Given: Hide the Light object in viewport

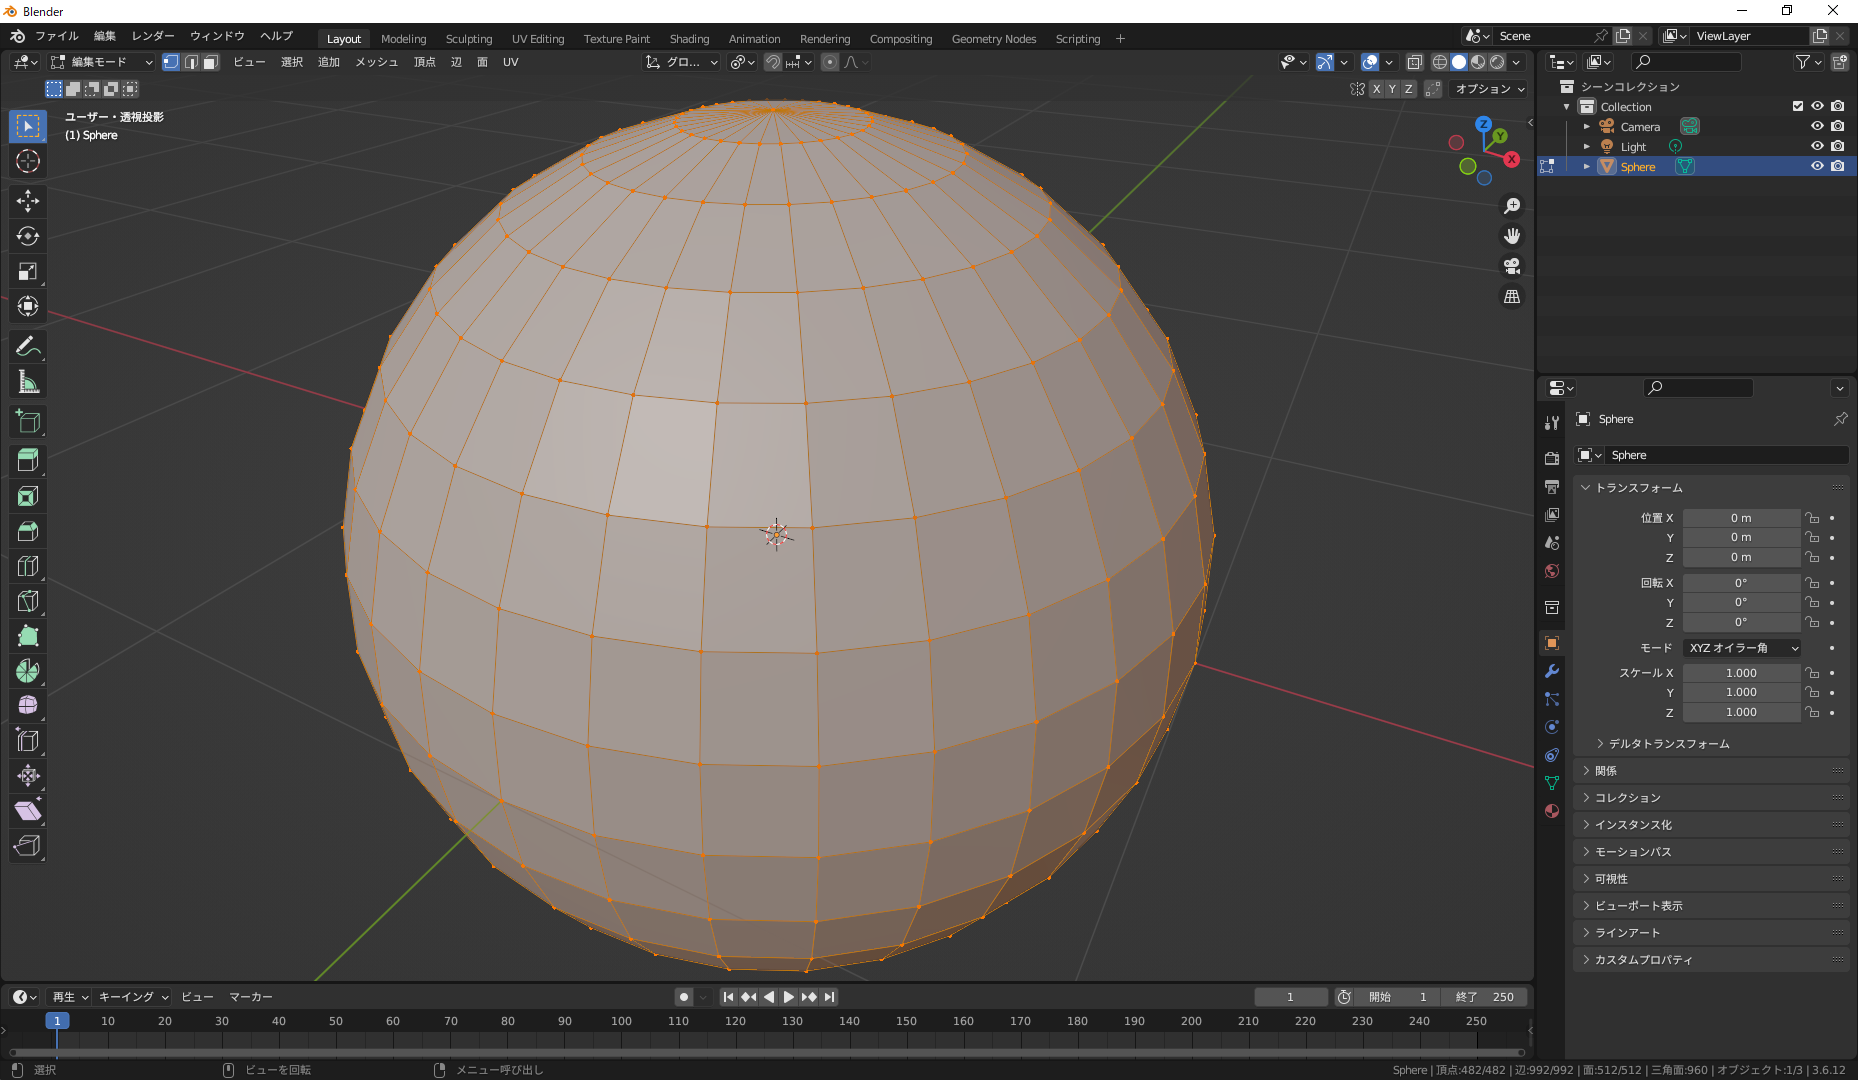Looking at the screenshot, I should point(1817,146).
